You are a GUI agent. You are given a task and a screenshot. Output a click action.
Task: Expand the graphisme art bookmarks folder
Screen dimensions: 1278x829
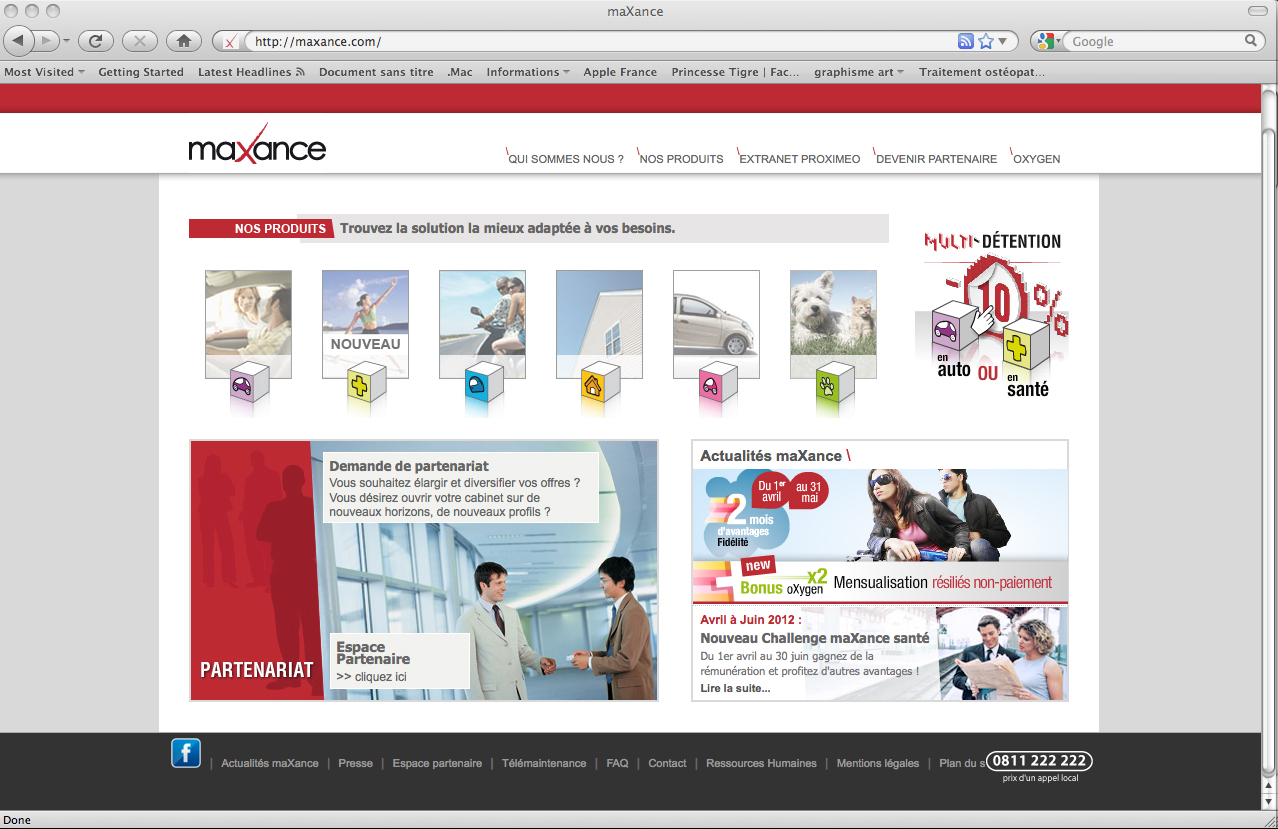coord(859,72)
